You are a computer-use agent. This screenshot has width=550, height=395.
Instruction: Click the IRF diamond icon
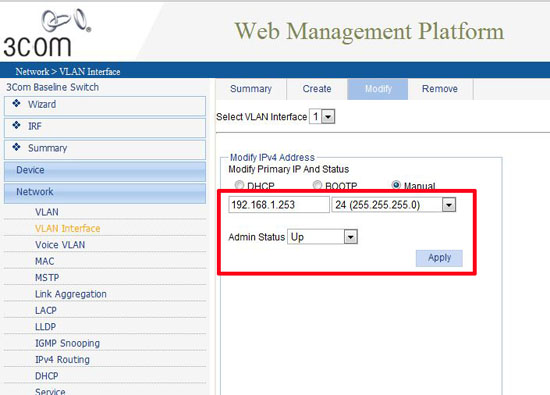(16, 125)
